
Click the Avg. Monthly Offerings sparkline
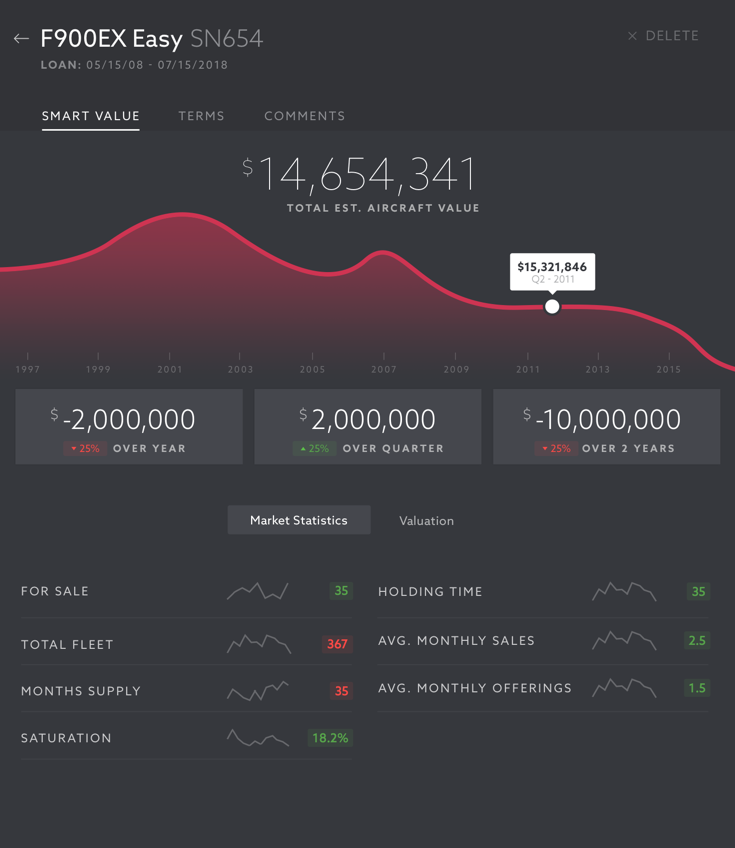click(x=624, y=688)
